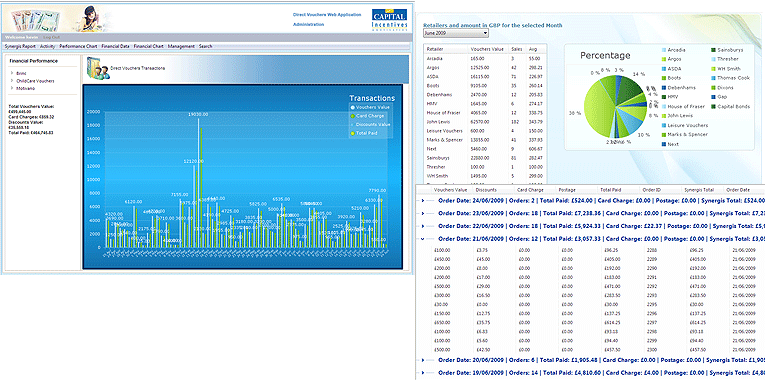Select the John Lewis retailer row

tap(484, 122)
